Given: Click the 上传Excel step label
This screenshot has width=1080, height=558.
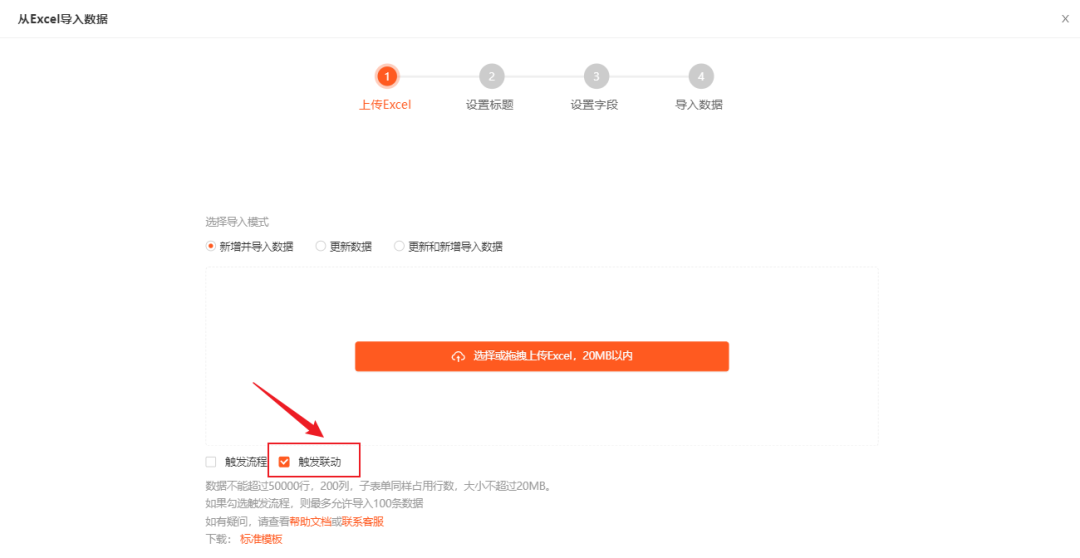Looking at the screenshot, I should coord(385,105).
